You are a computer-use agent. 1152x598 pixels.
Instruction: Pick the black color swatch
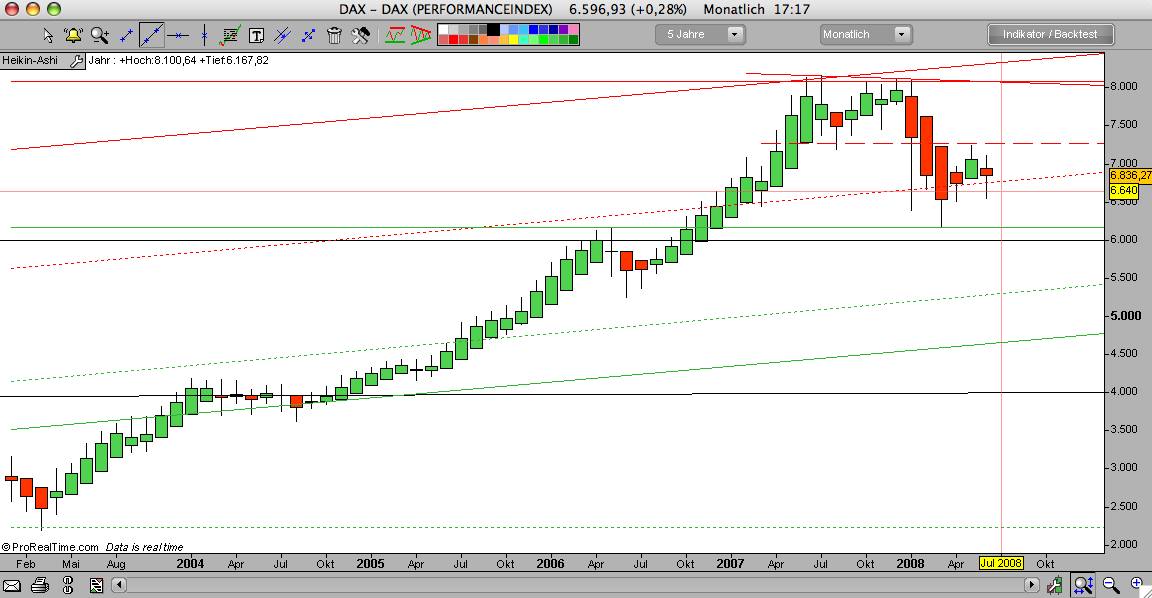click(494, 29)
